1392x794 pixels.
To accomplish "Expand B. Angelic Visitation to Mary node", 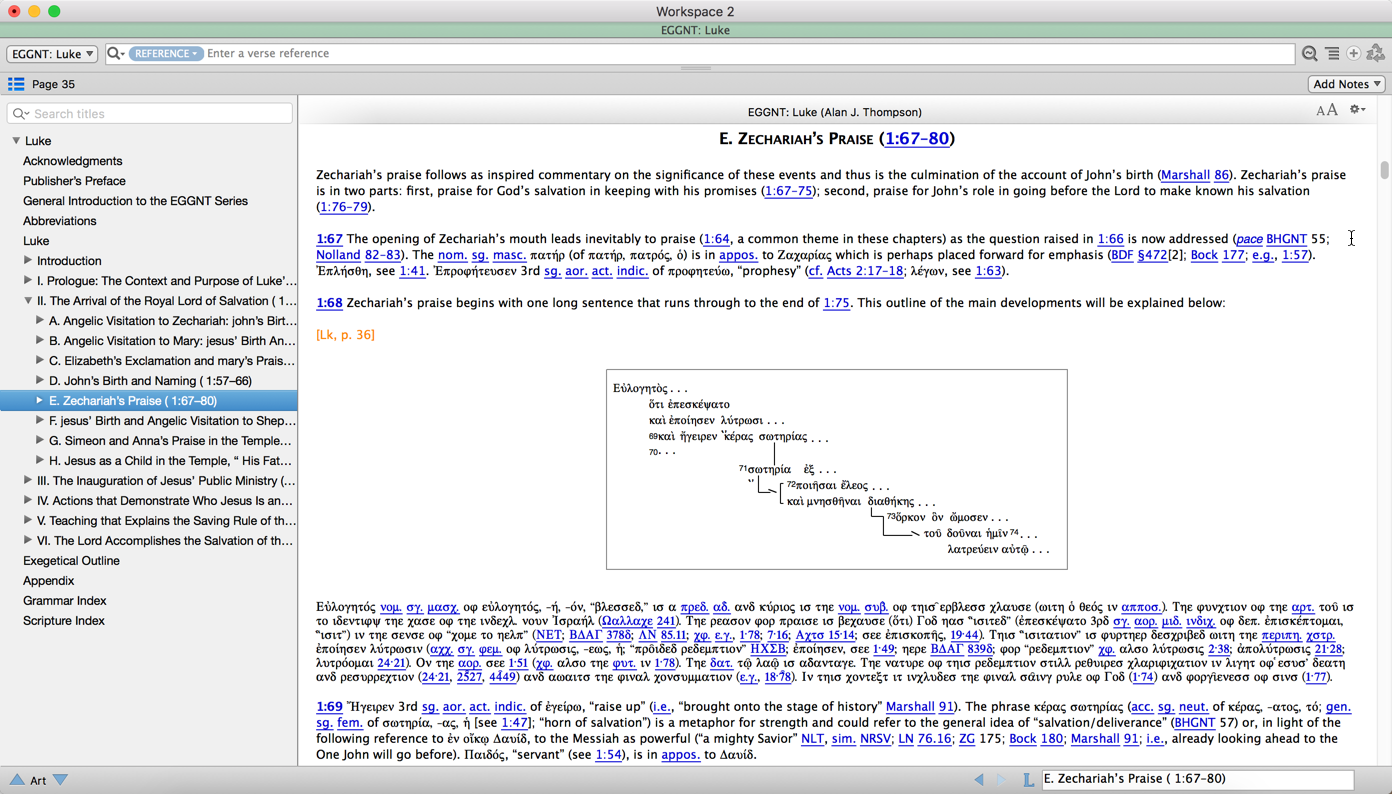I will [x=40, y=341].
